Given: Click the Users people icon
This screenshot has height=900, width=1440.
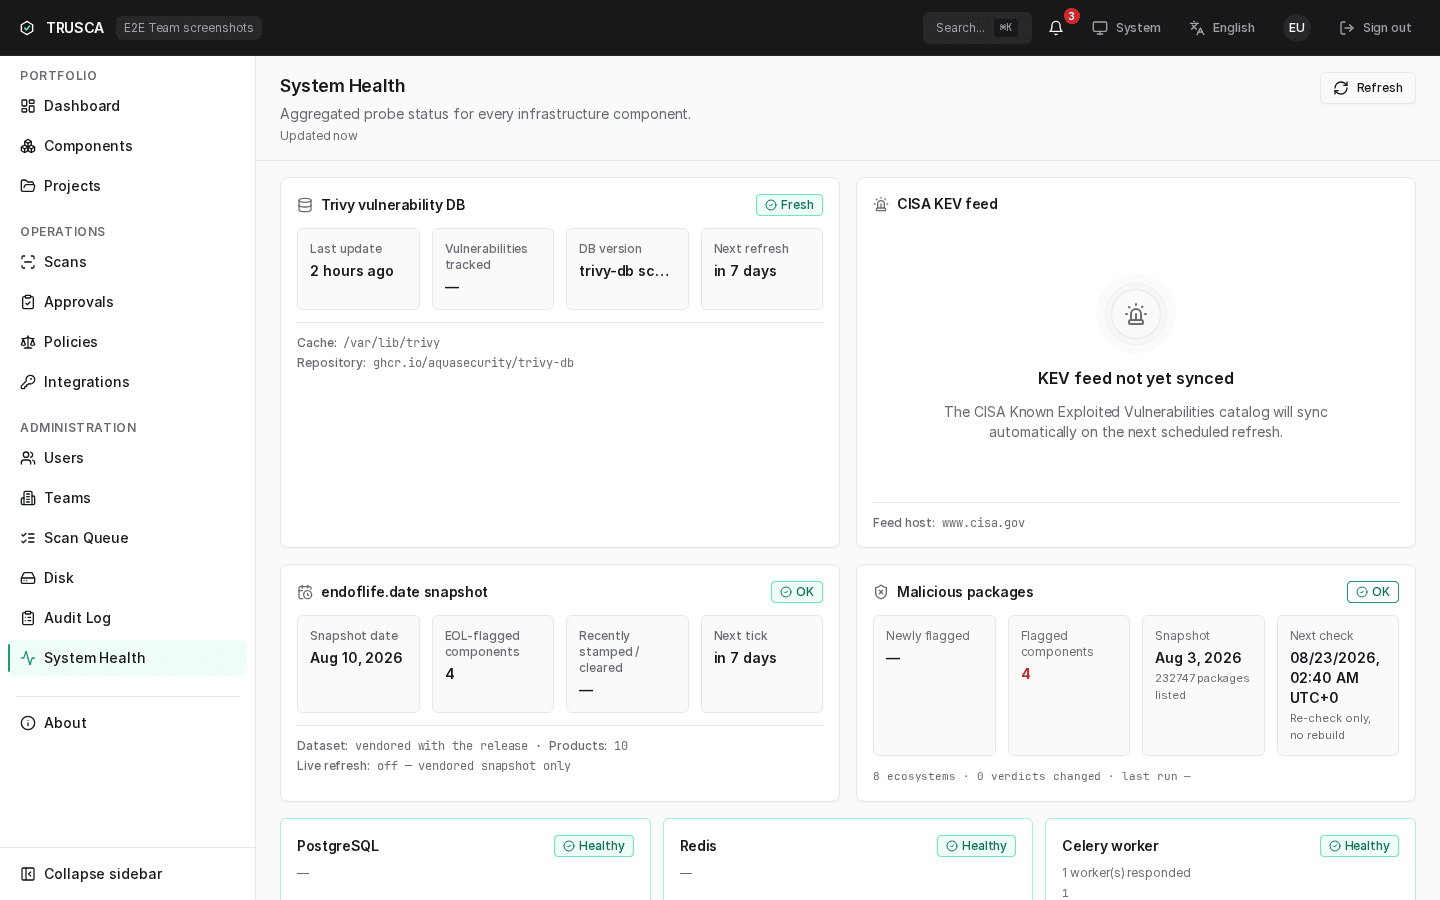Looking at the screenshot, I should (28, 458).
